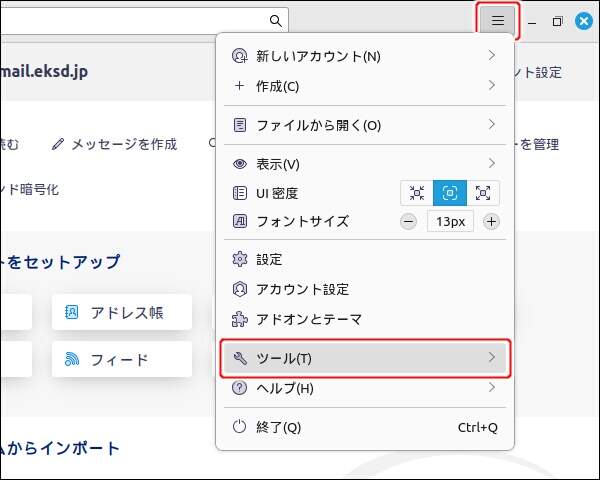600x480 pixels.
Task: Click the gear icon beside 設定
Action: [240, 259]
